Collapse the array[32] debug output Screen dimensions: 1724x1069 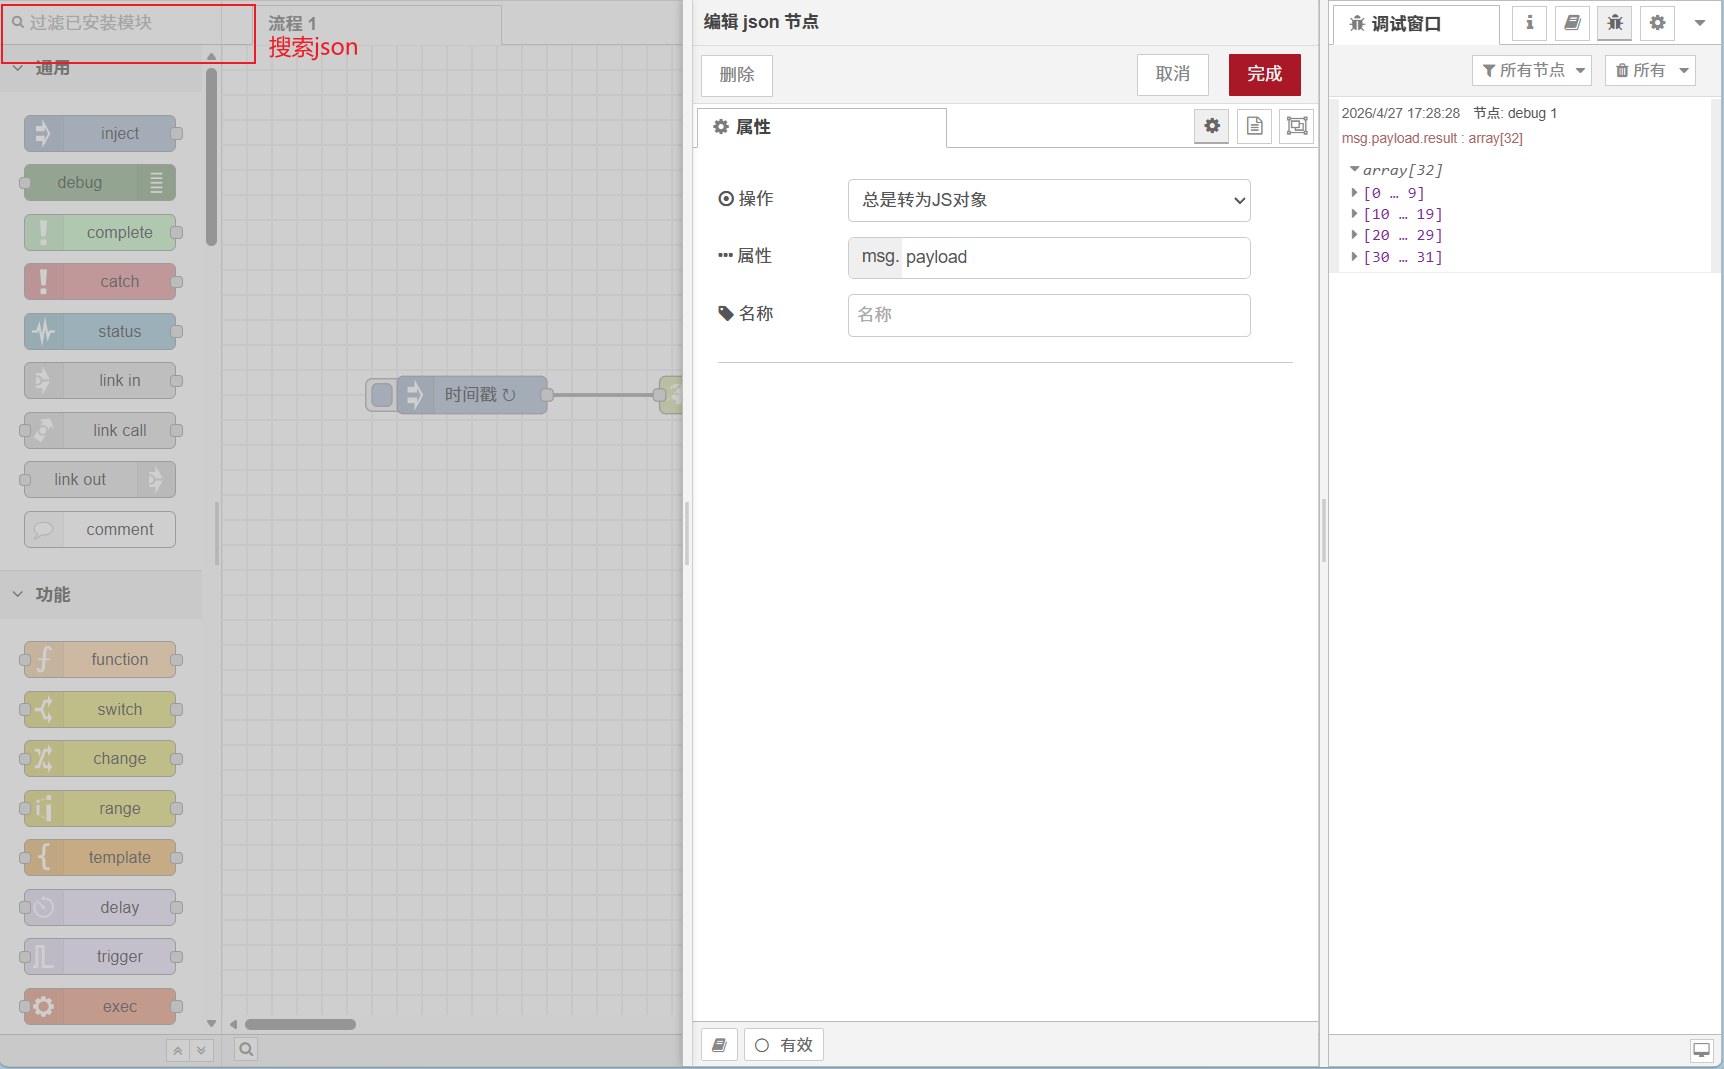(1355, 170)
